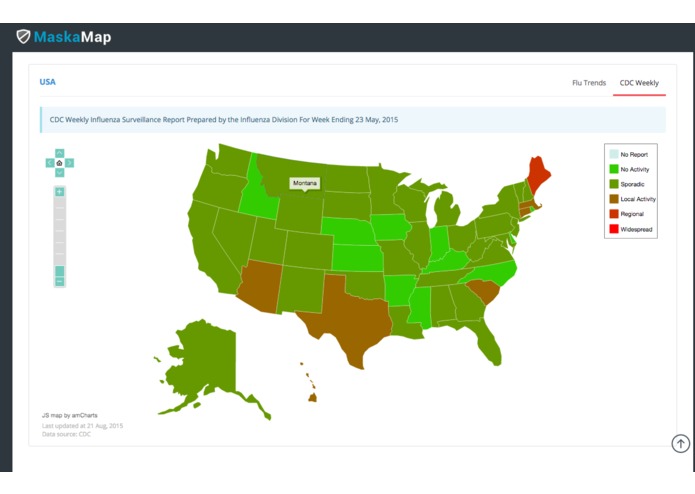Open the JS map by amCharts link
This screenshot has height=494, width=695.
[x=70, y=415]
